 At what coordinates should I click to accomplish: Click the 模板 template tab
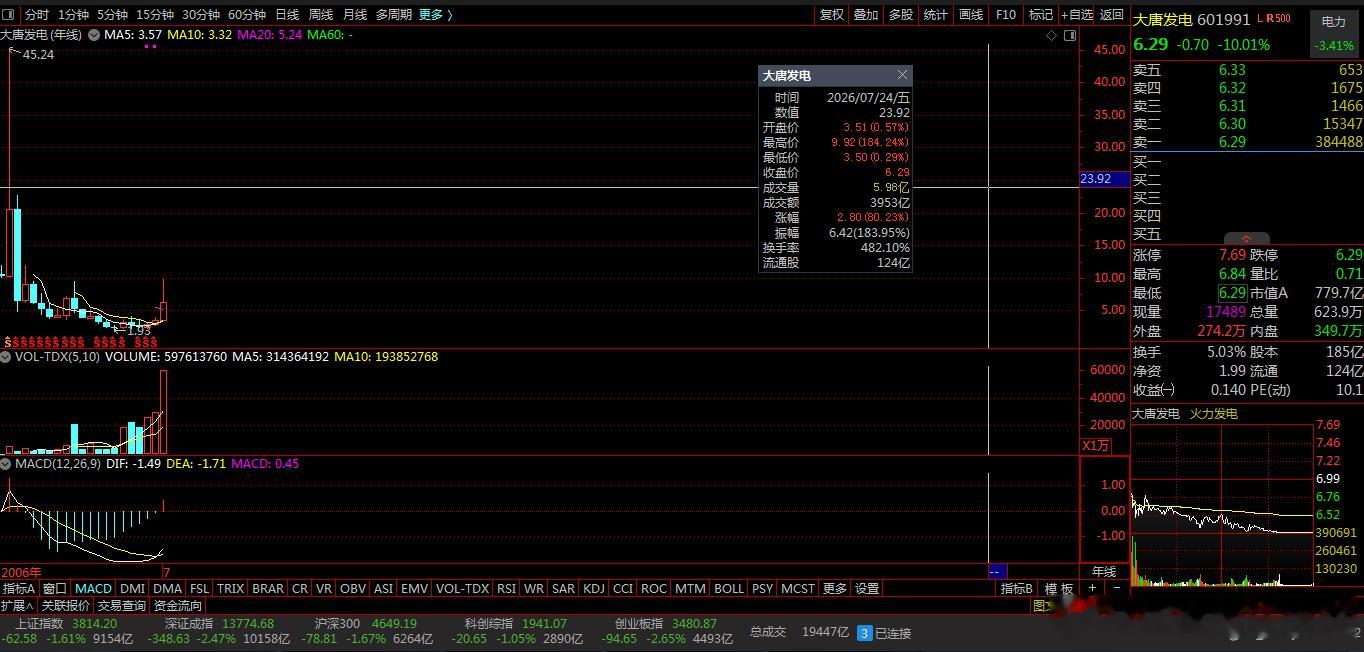point(1059,589)
